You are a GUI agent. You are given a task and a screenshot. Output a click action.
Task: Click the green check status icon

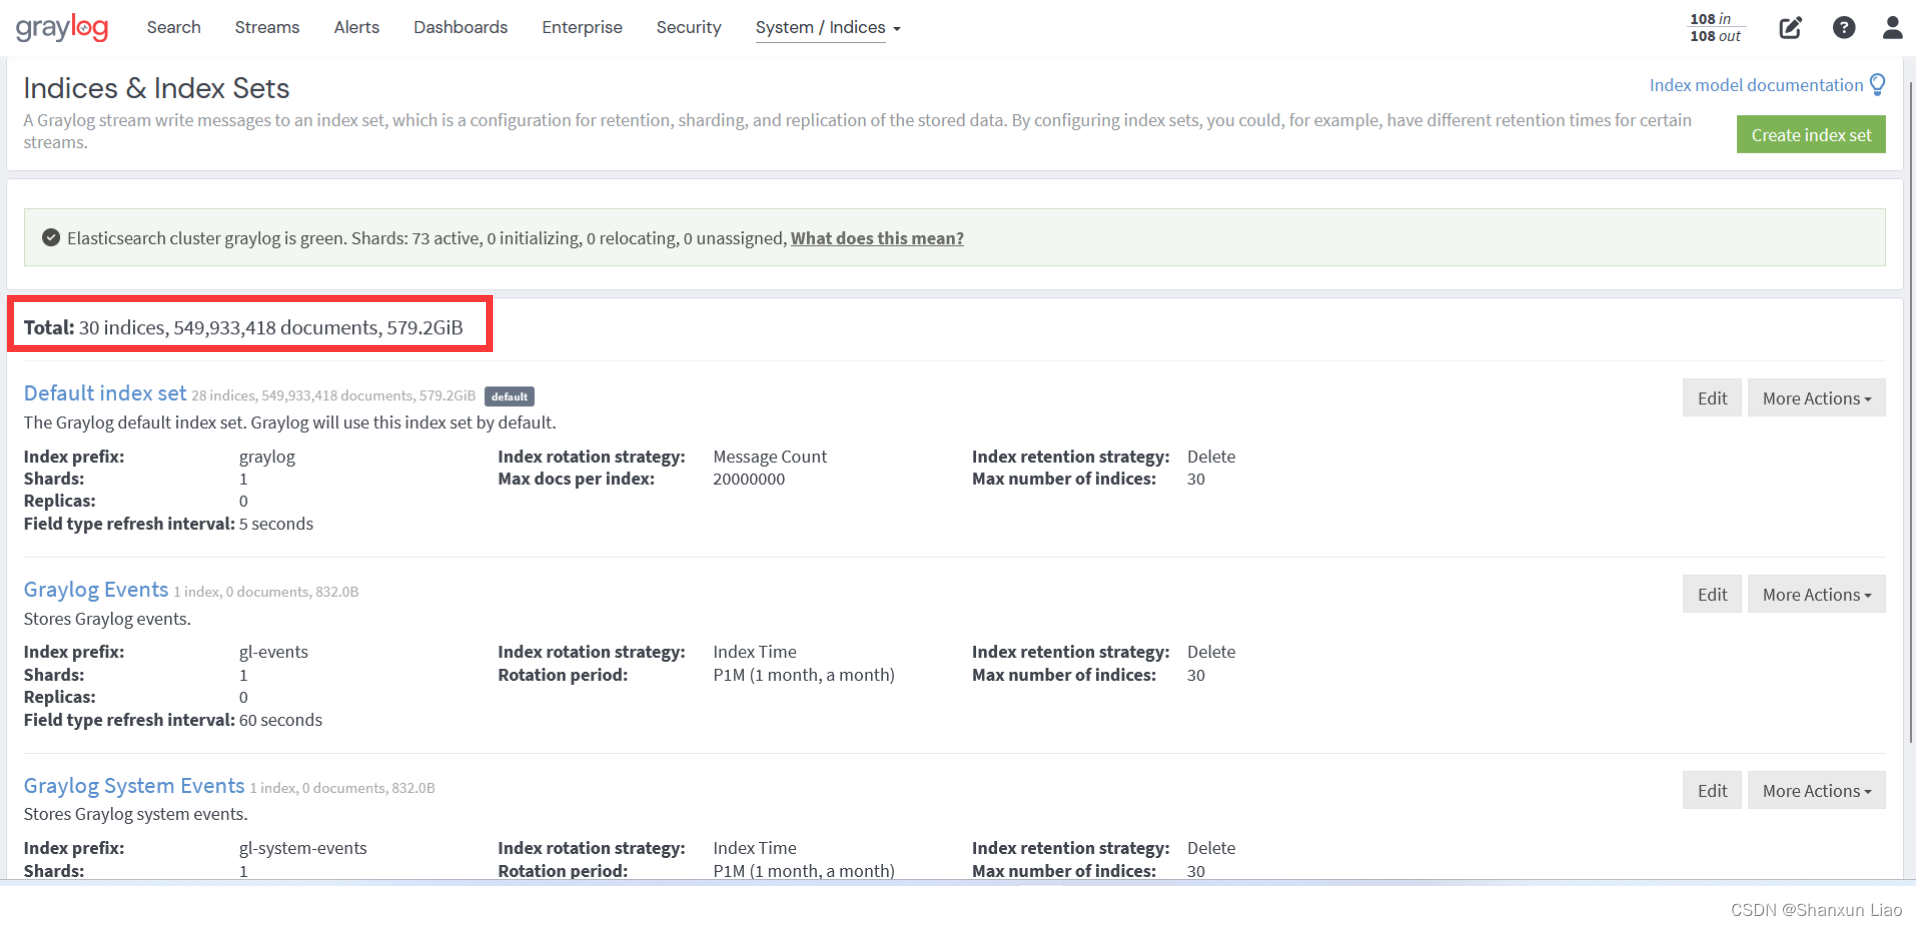51,238
